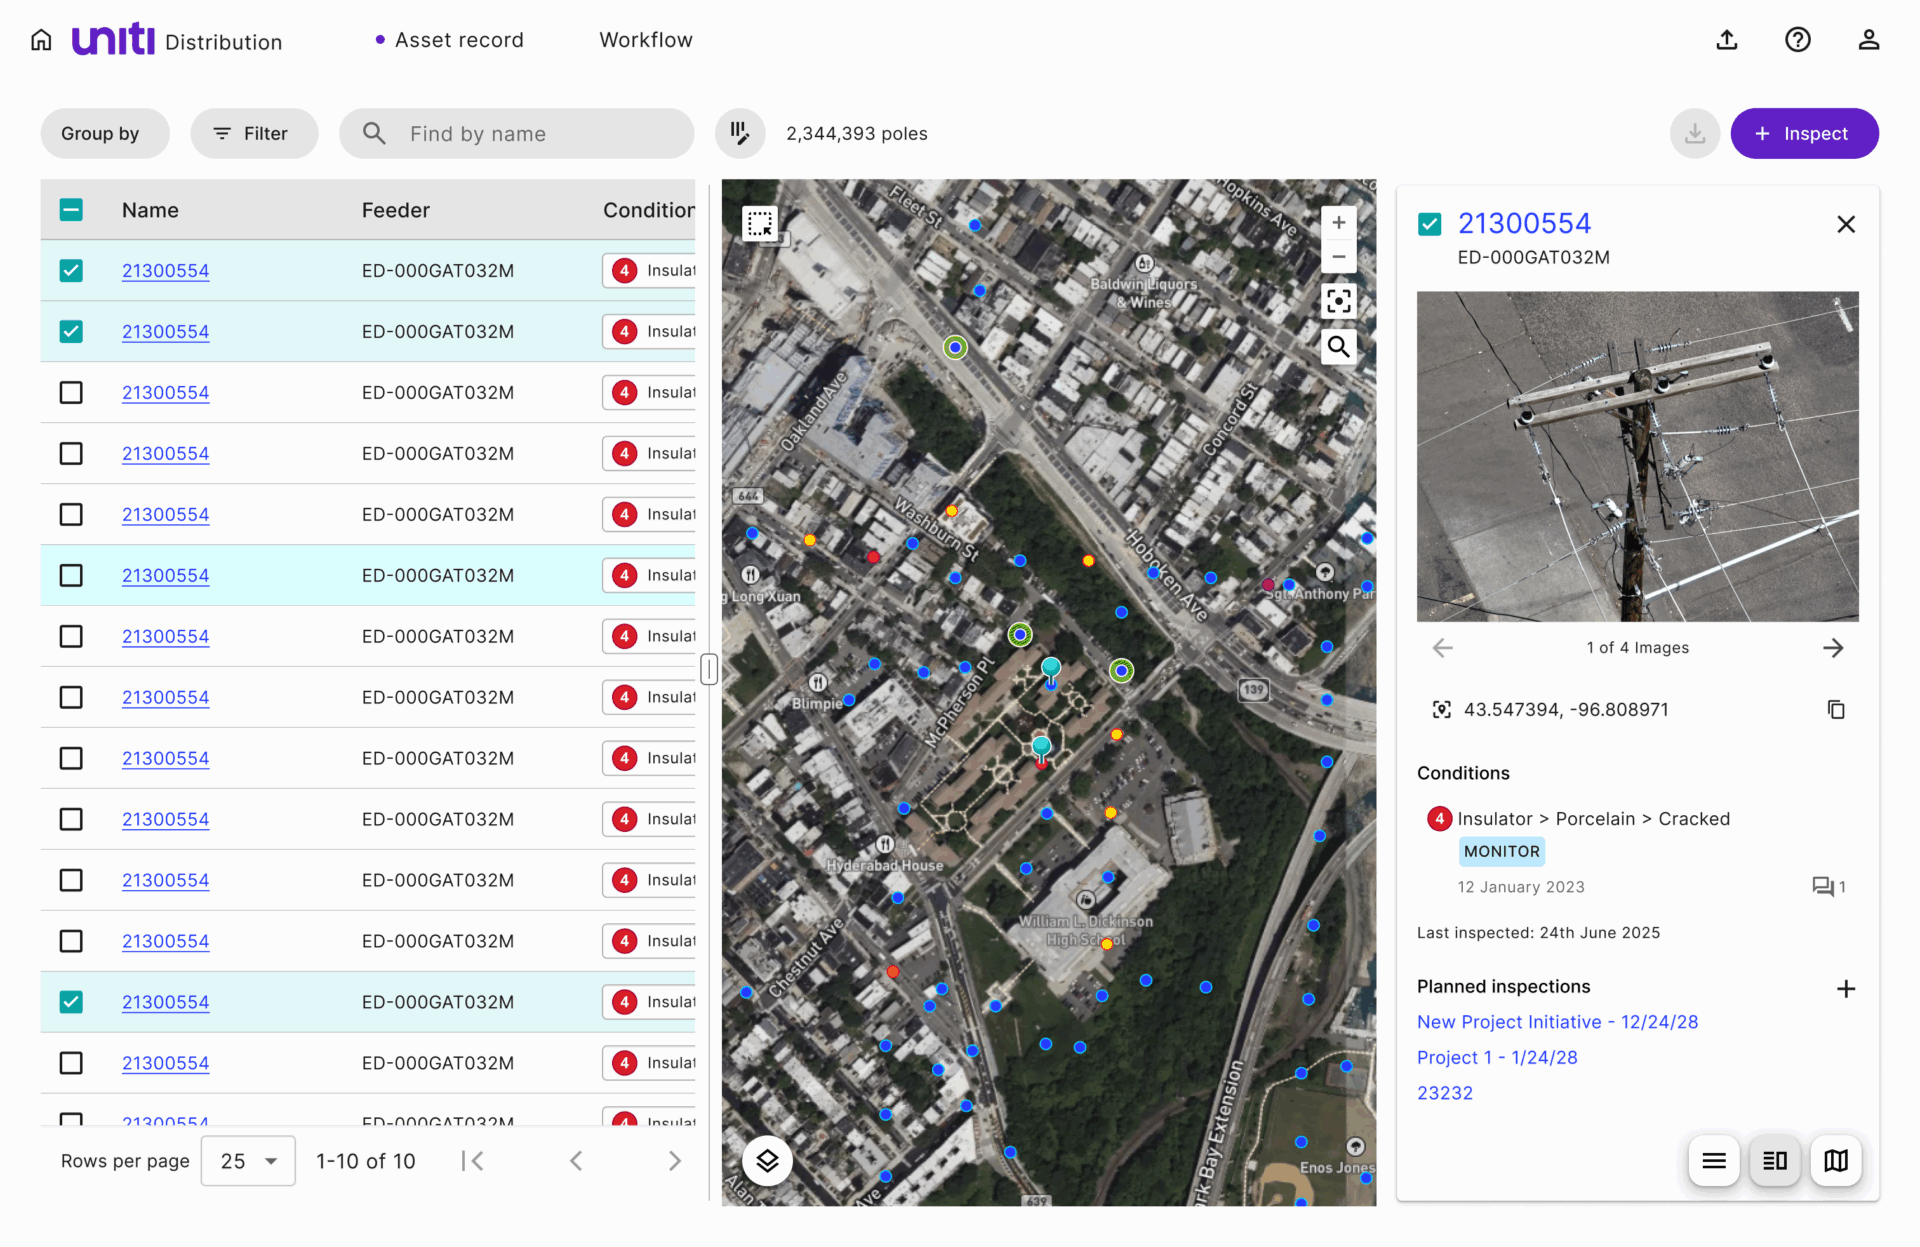Click the map layers icon
This screenshot has height=1247, width=1920.
point(767,1160)
